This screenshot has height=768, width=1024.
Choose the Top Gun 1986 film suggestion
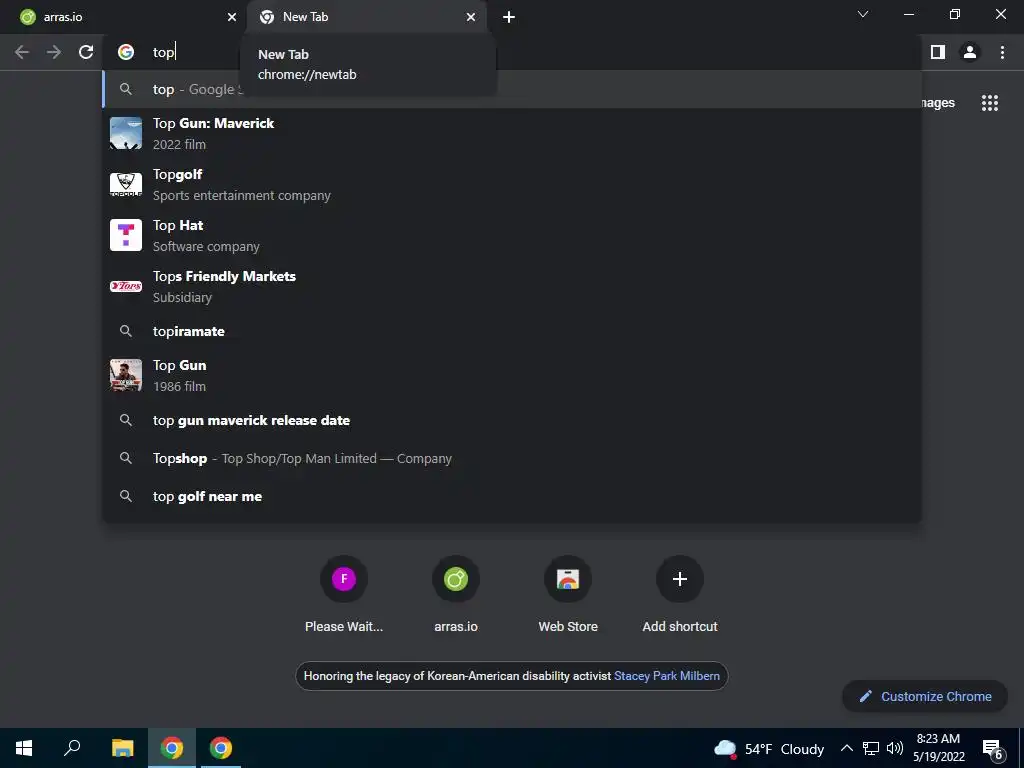pyautogui.click(x=512, y=376)
